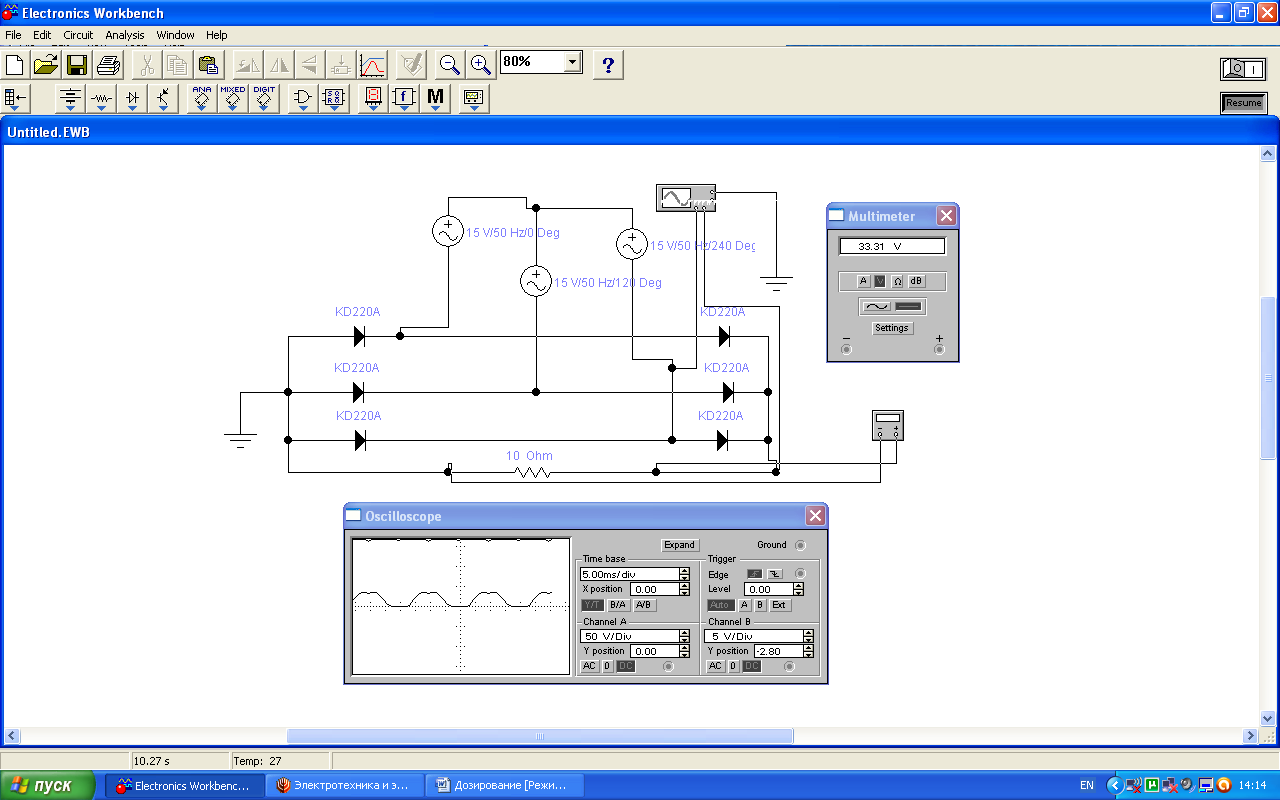Open the Controls parts bin
Viewport: 1280px width, 800px height.
pos(404,99)
